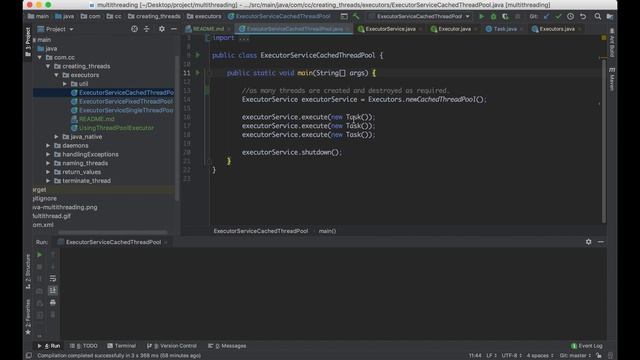Expand the return_values folder
This screenshot has height=360, width=640.
[x=48, y=172]
